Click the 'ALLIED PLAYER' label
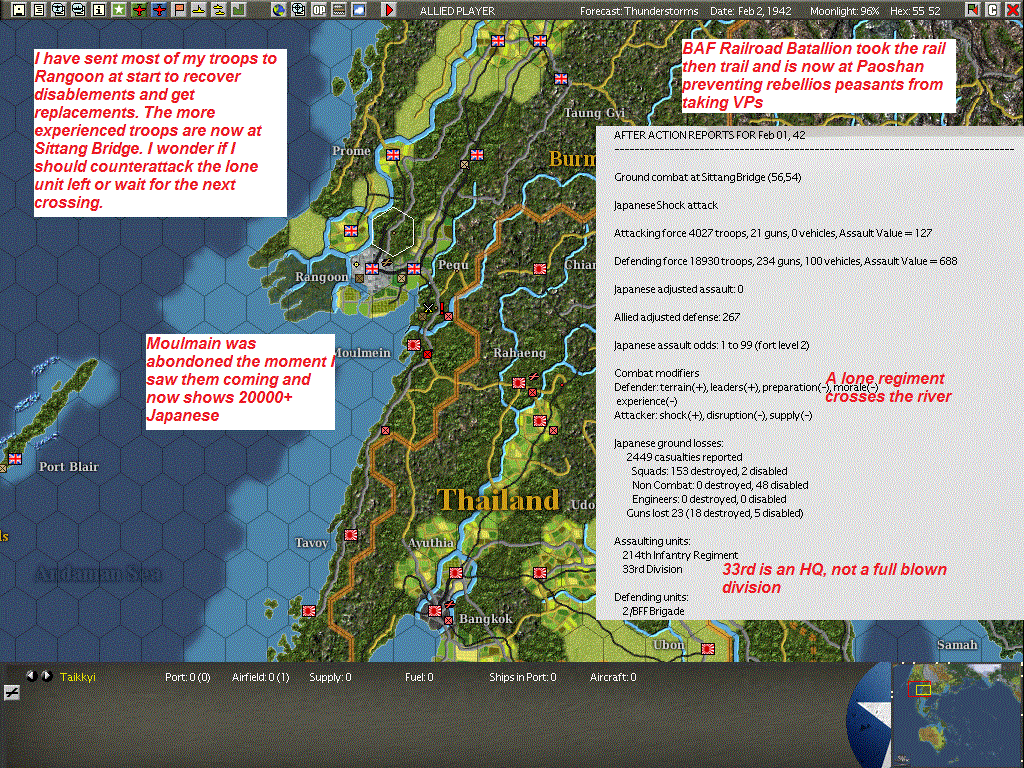1024x768 pixels. click(457, 11)
